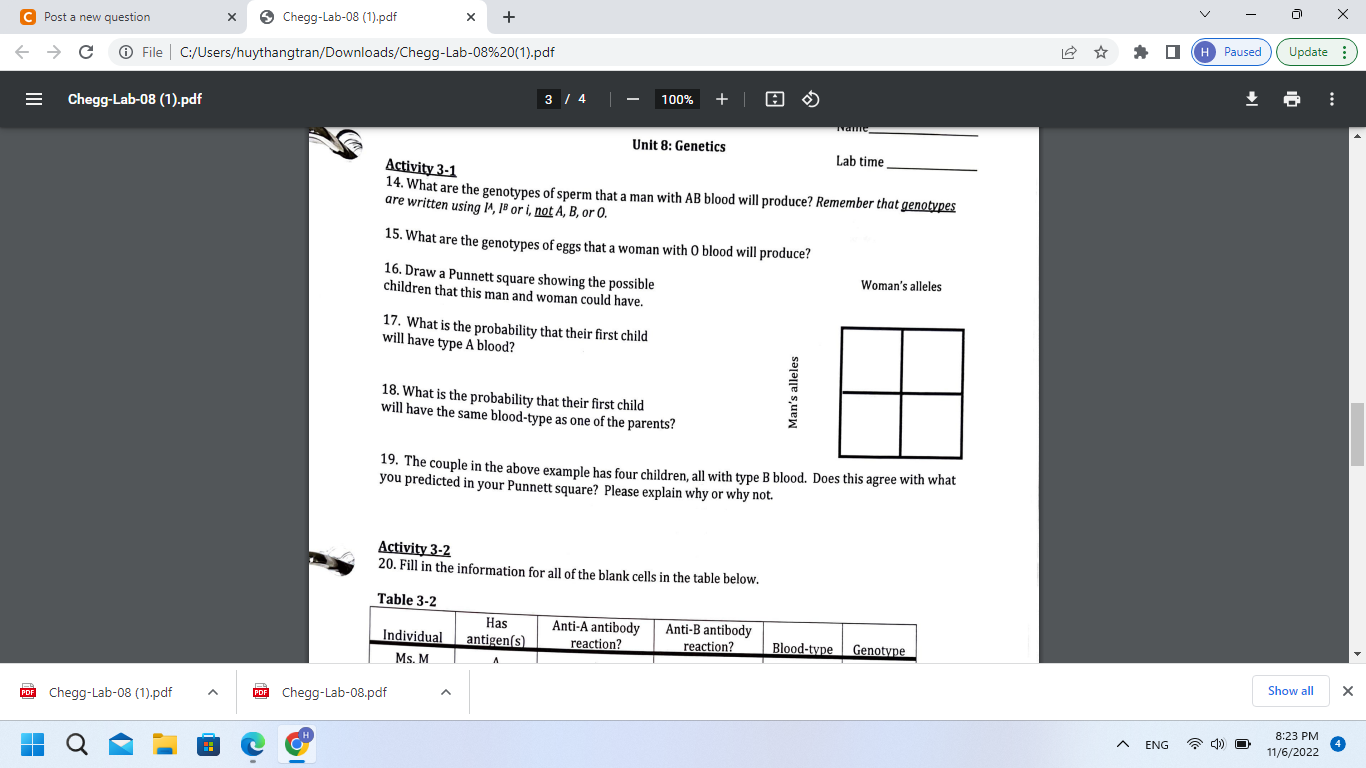
Task: Click the scrollbar down arrow
Action: 1357,654
